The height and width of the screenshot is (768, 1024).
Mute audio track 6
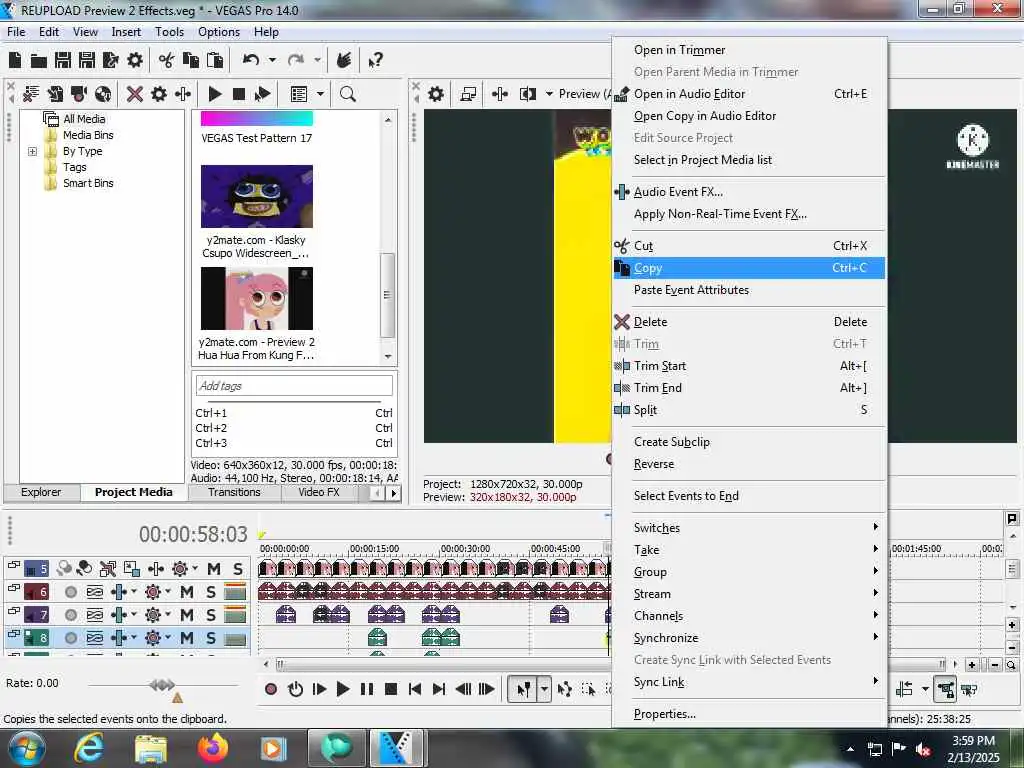[x=187, y=592]
